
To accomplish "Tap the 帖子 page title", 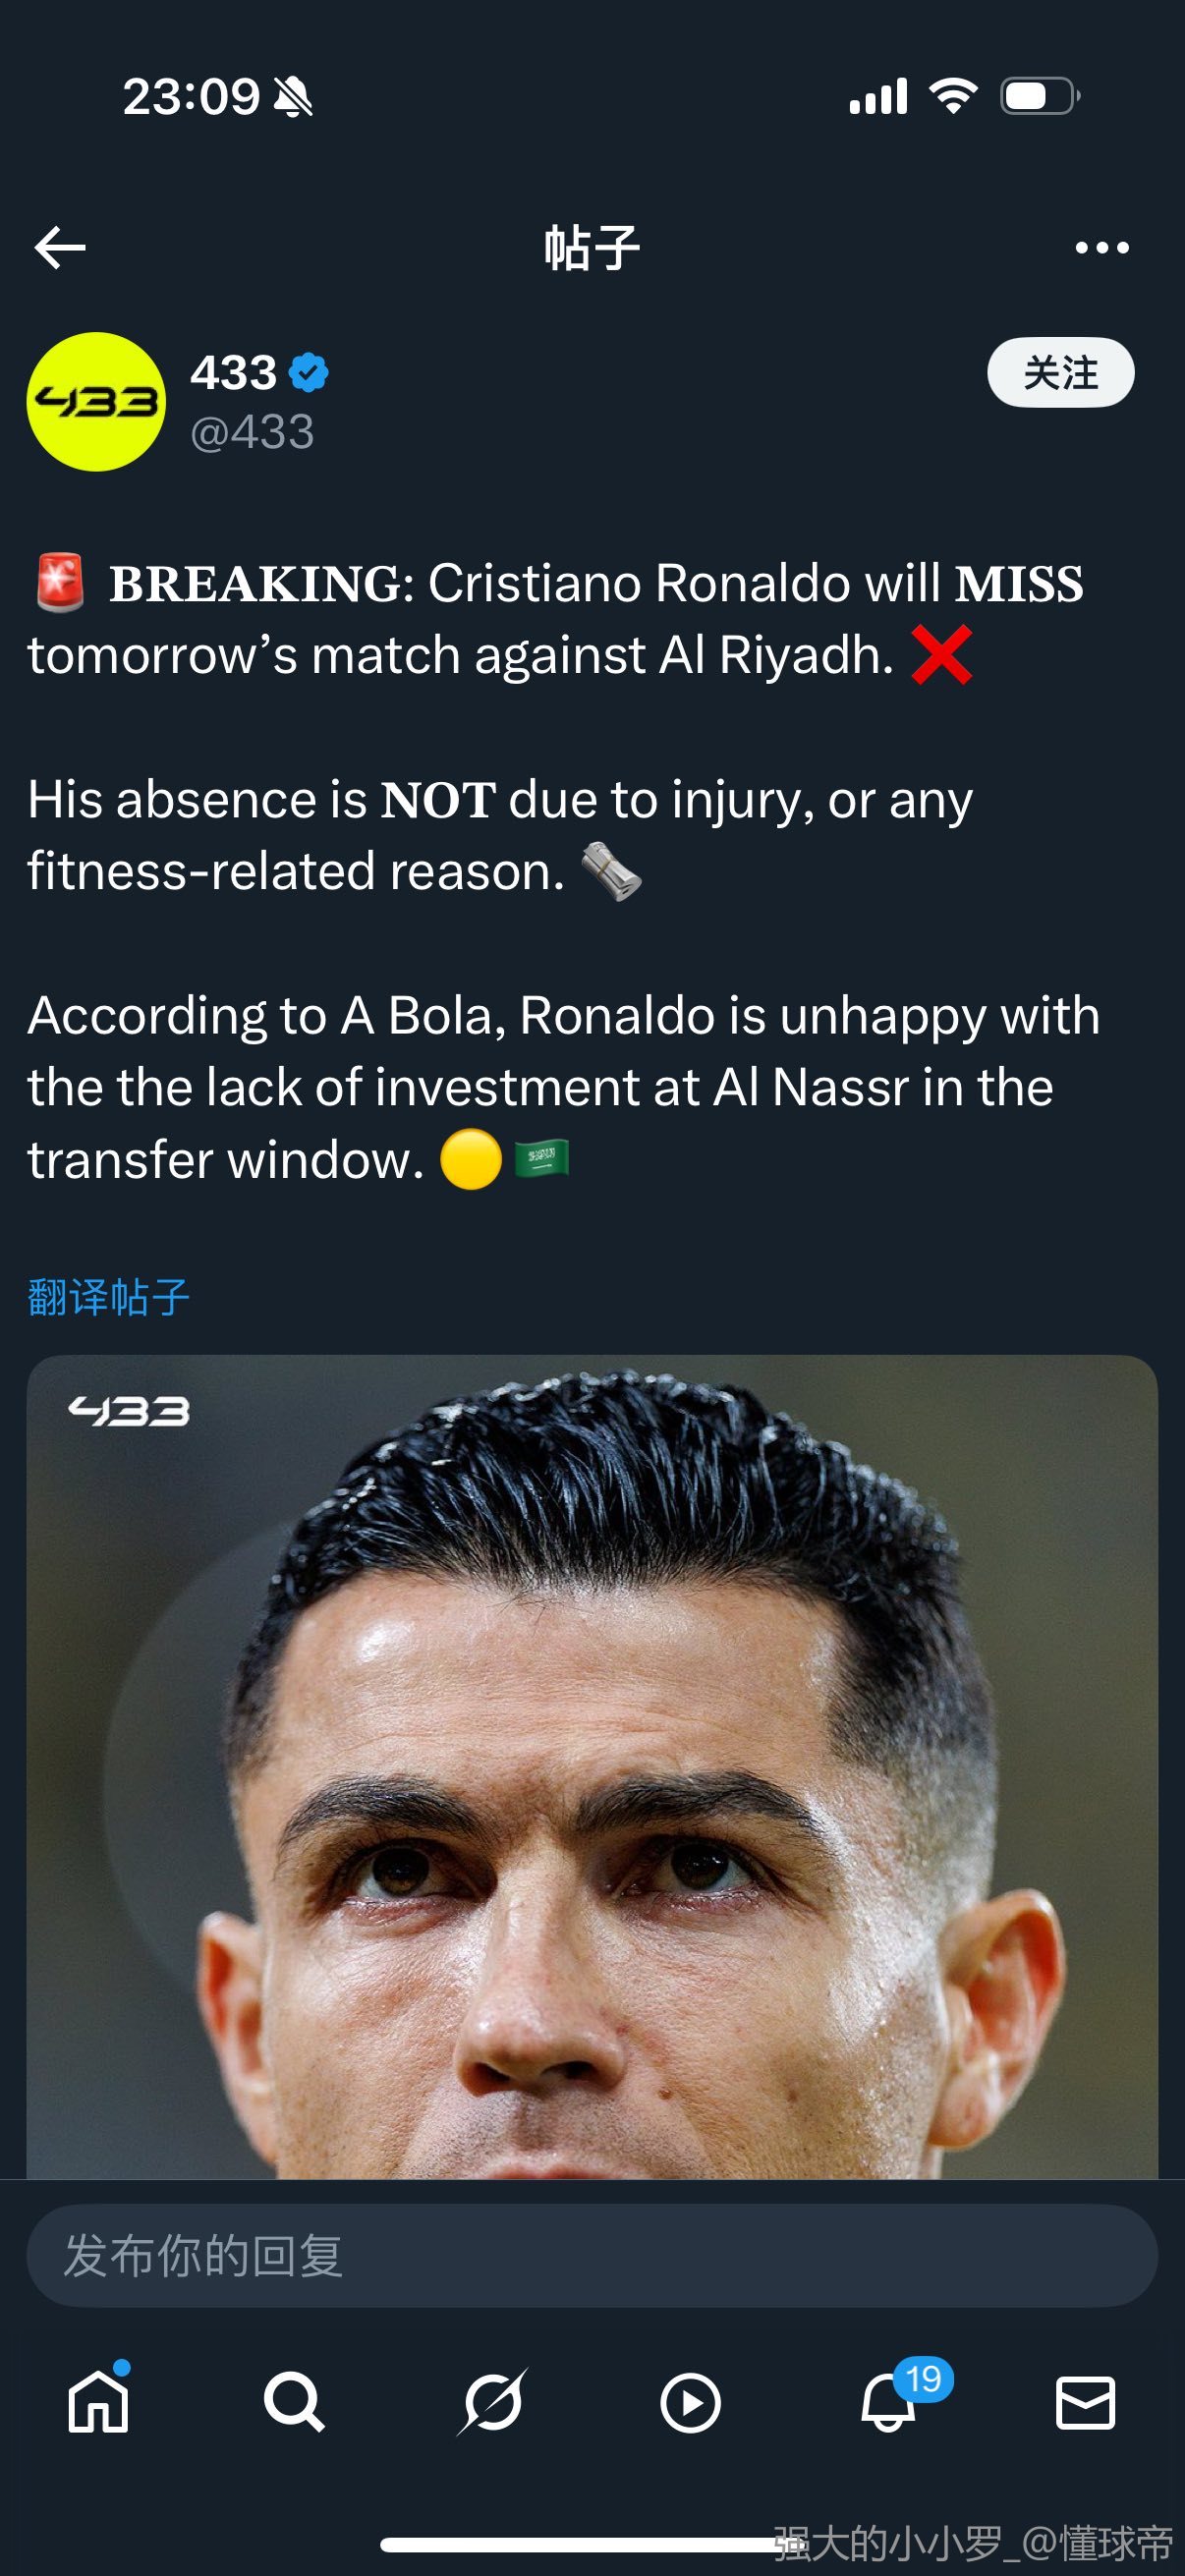I will click(x=592, y=248).
